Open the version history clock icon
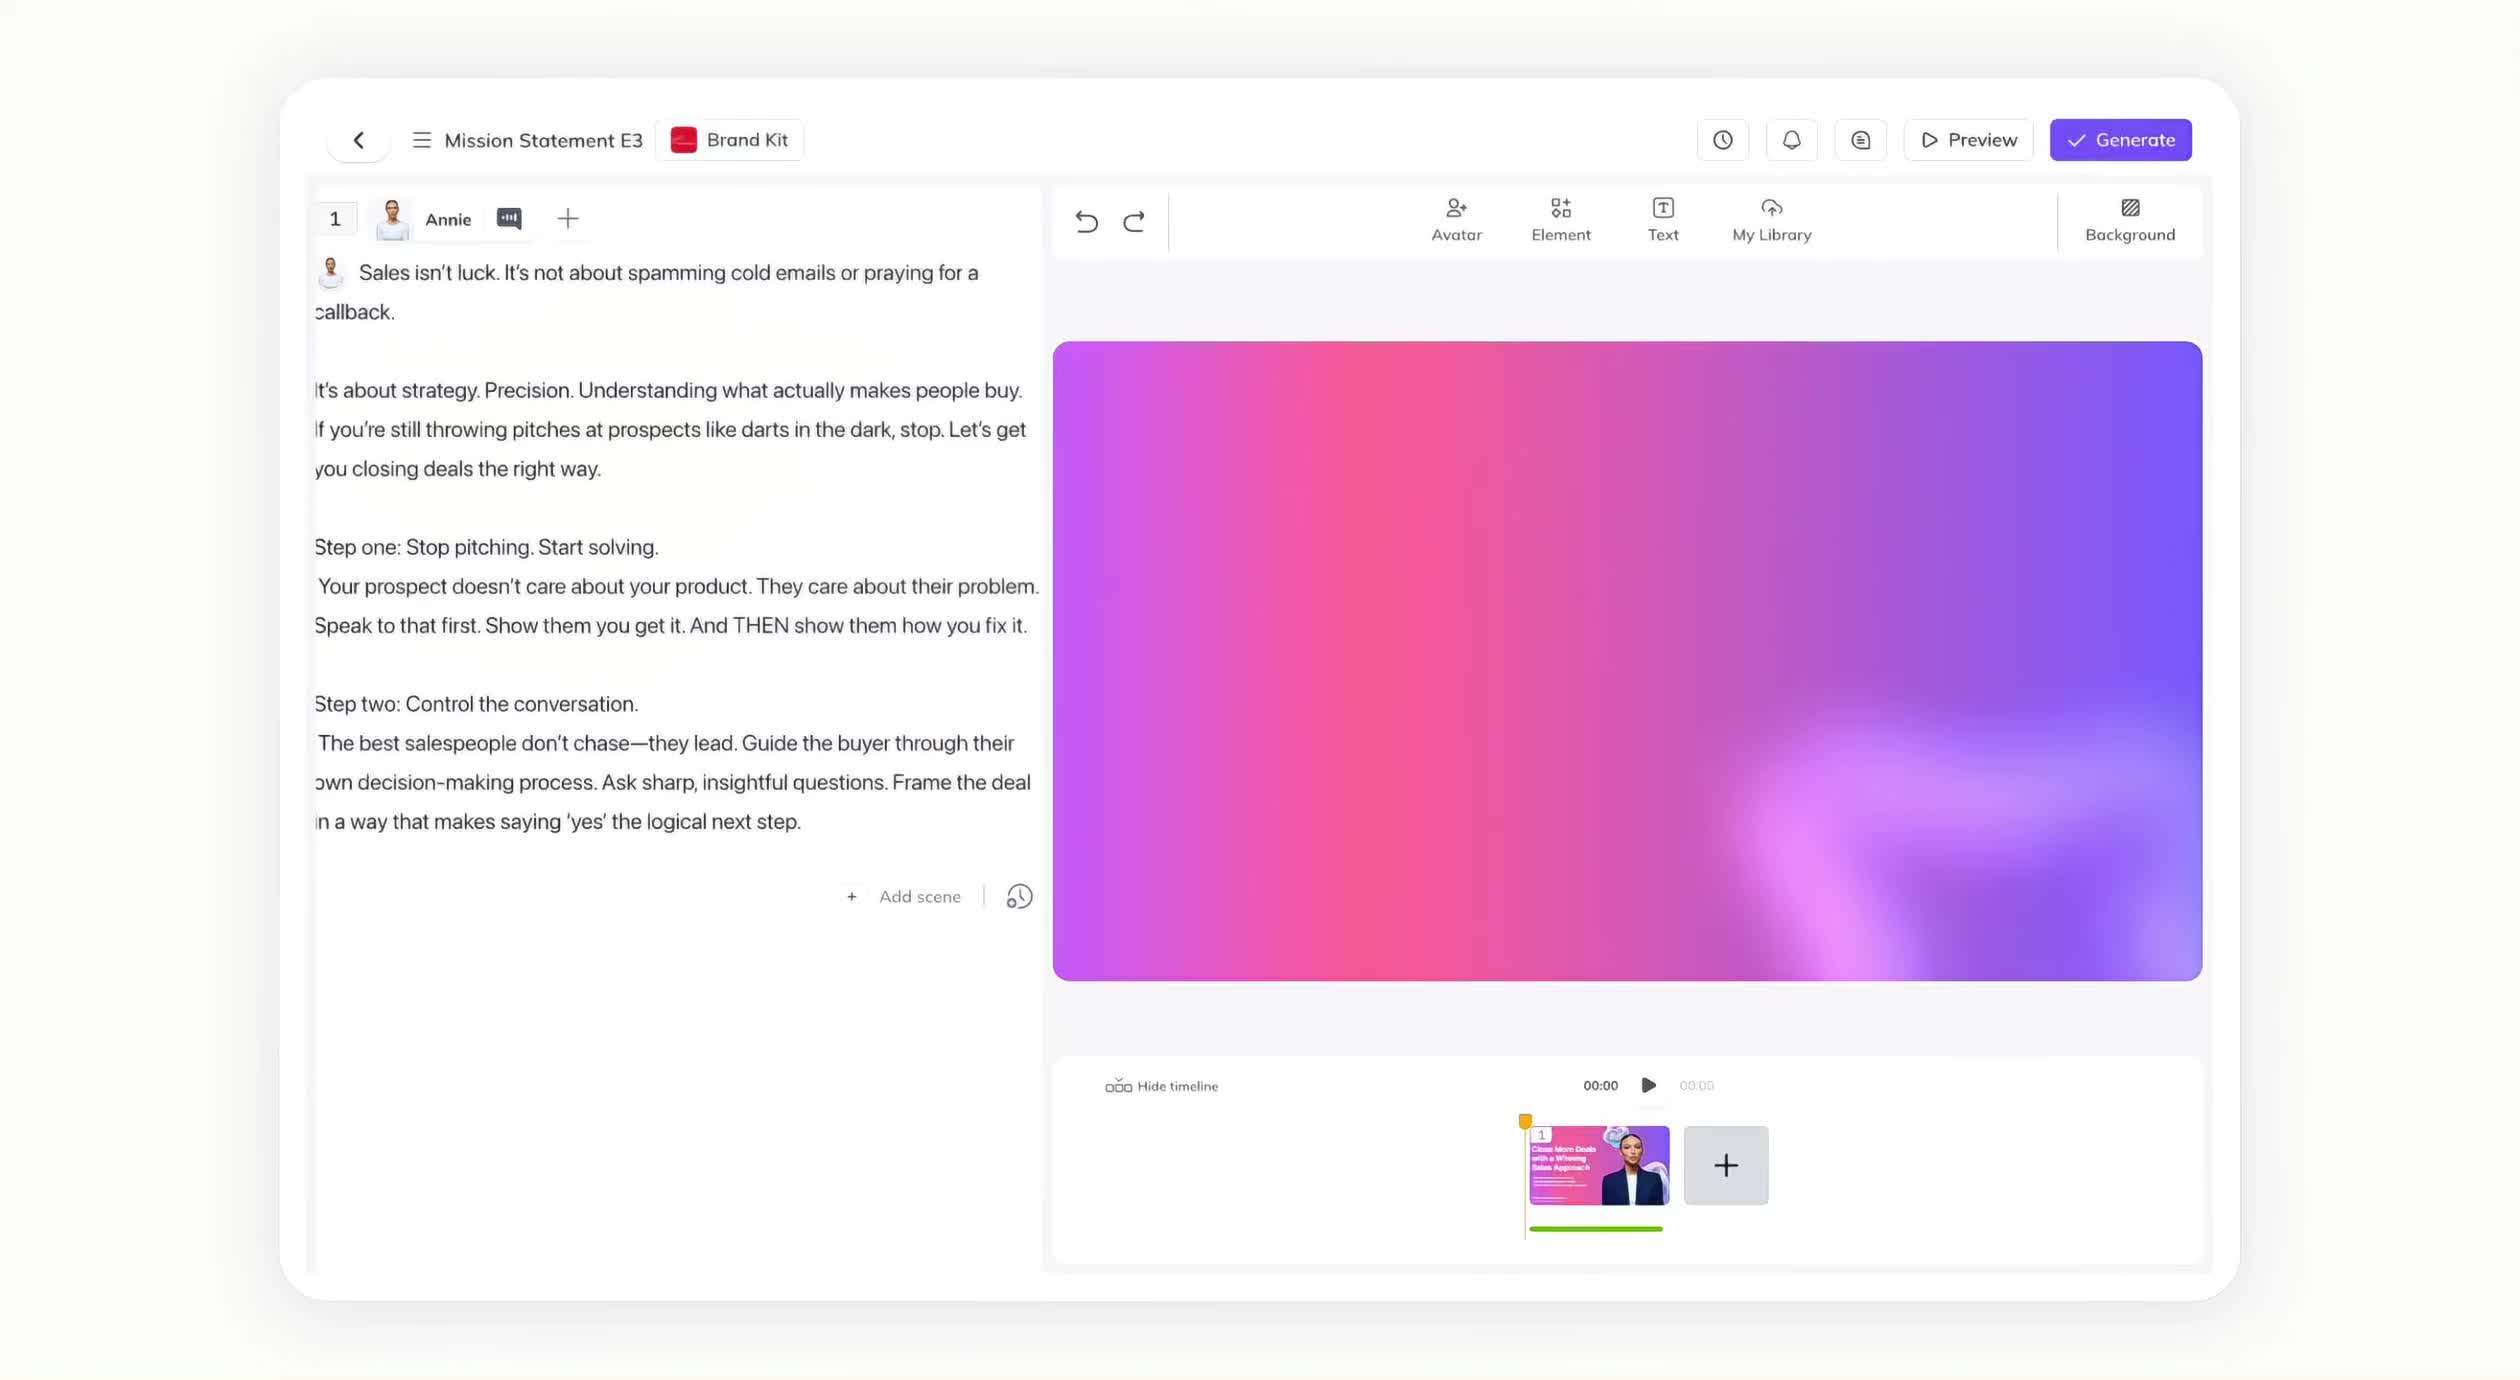2520x1380 pixels. tap(1722, 140)
